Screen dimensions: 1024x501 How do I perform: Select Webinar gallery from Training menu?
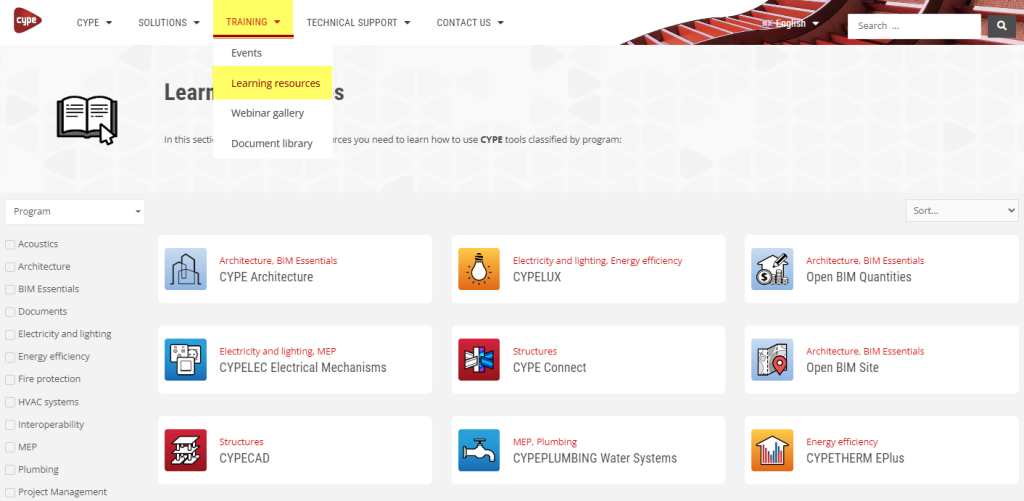[267, 113]
